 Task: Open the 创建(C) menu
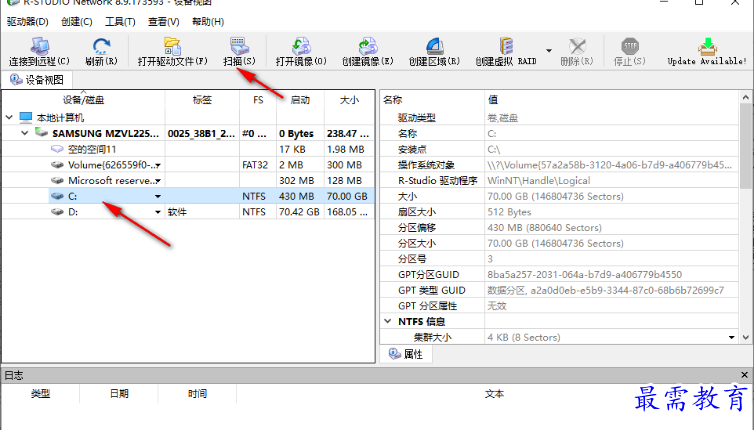[77, 22]
